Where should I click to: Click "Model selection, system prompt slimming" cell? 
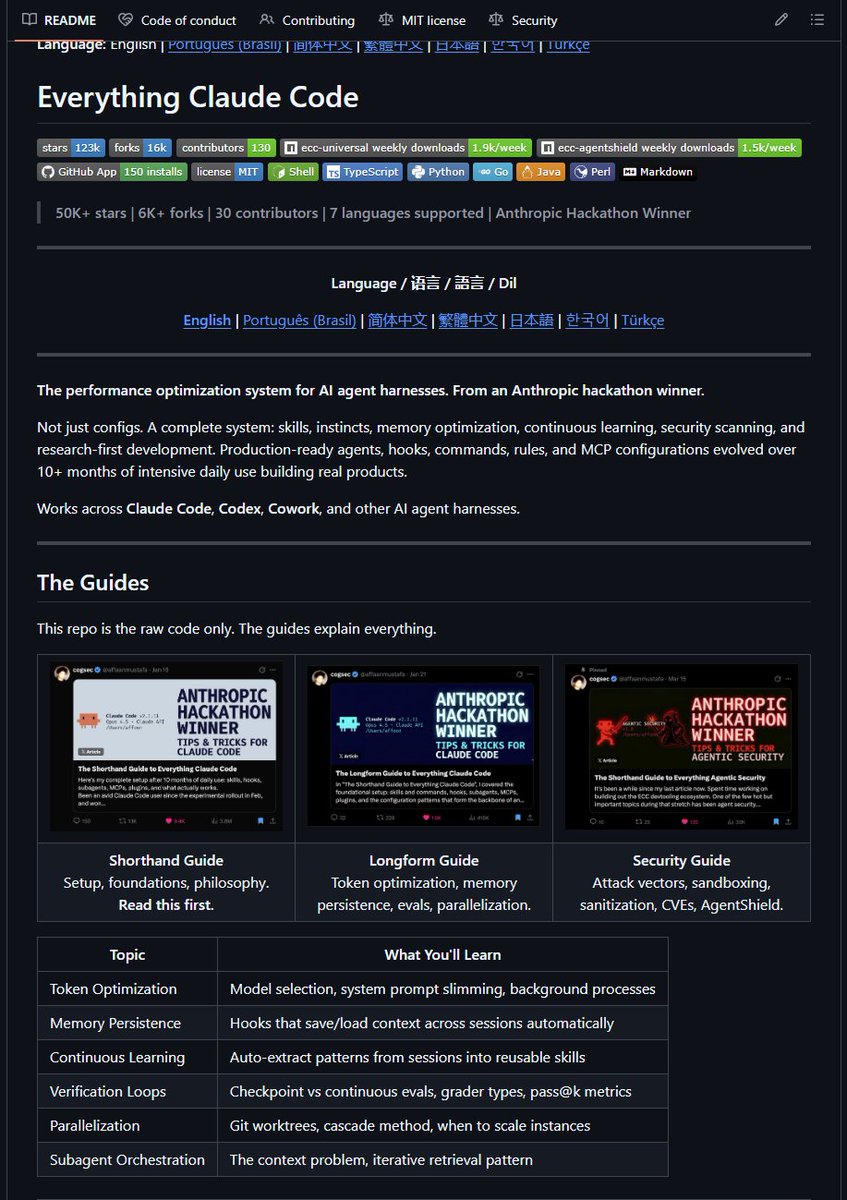pyautogui.click(x=443, y=989)
